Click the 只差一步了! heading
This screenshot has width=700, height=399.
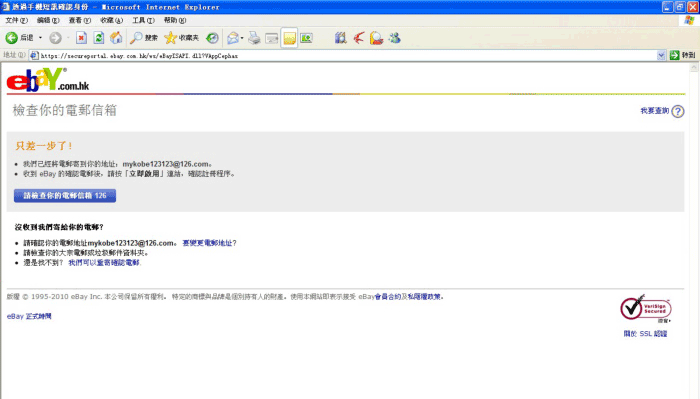click(44, 145)
